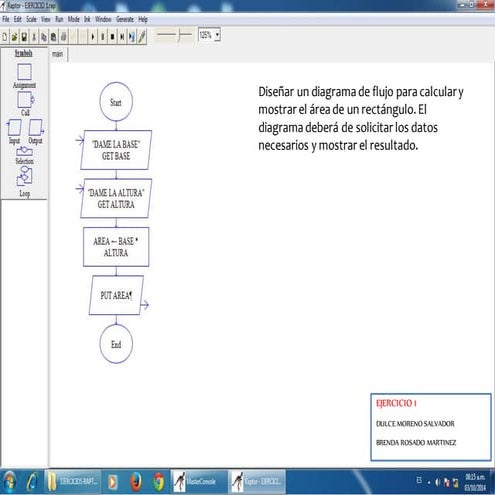Open Firefox from the taskbar
Viewport: 495px width, 495px height.
(136, 482)
